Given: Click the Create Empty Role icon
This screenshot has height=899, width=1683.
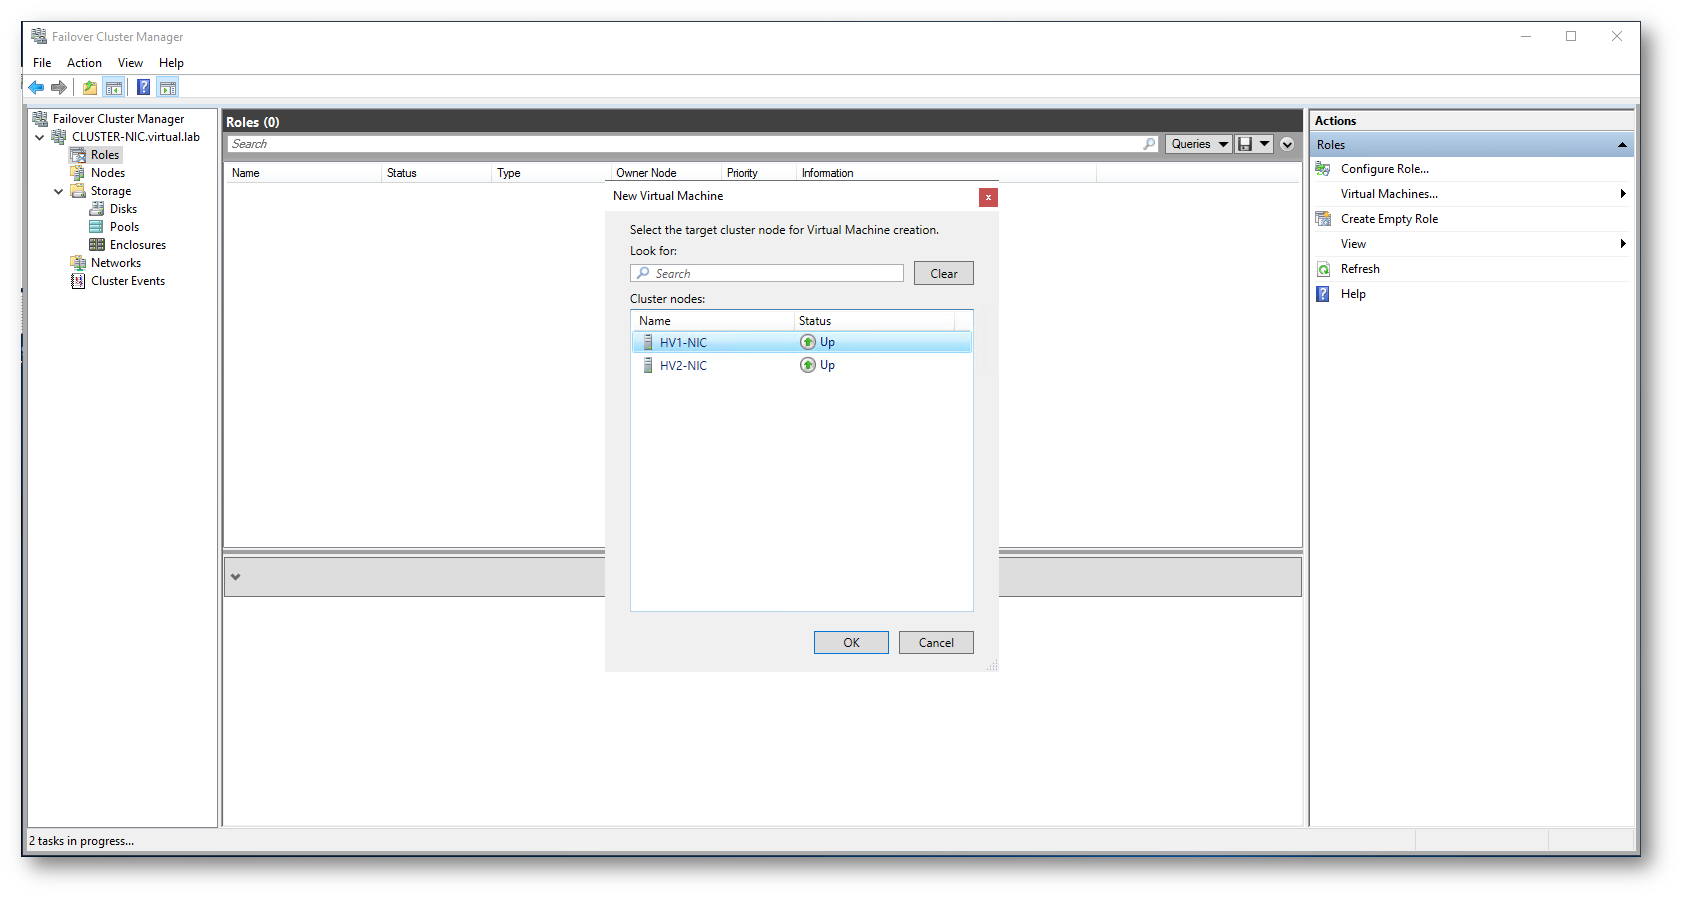Looking at the screenshot, I should pyautogui.click(x=1323, y=219).
